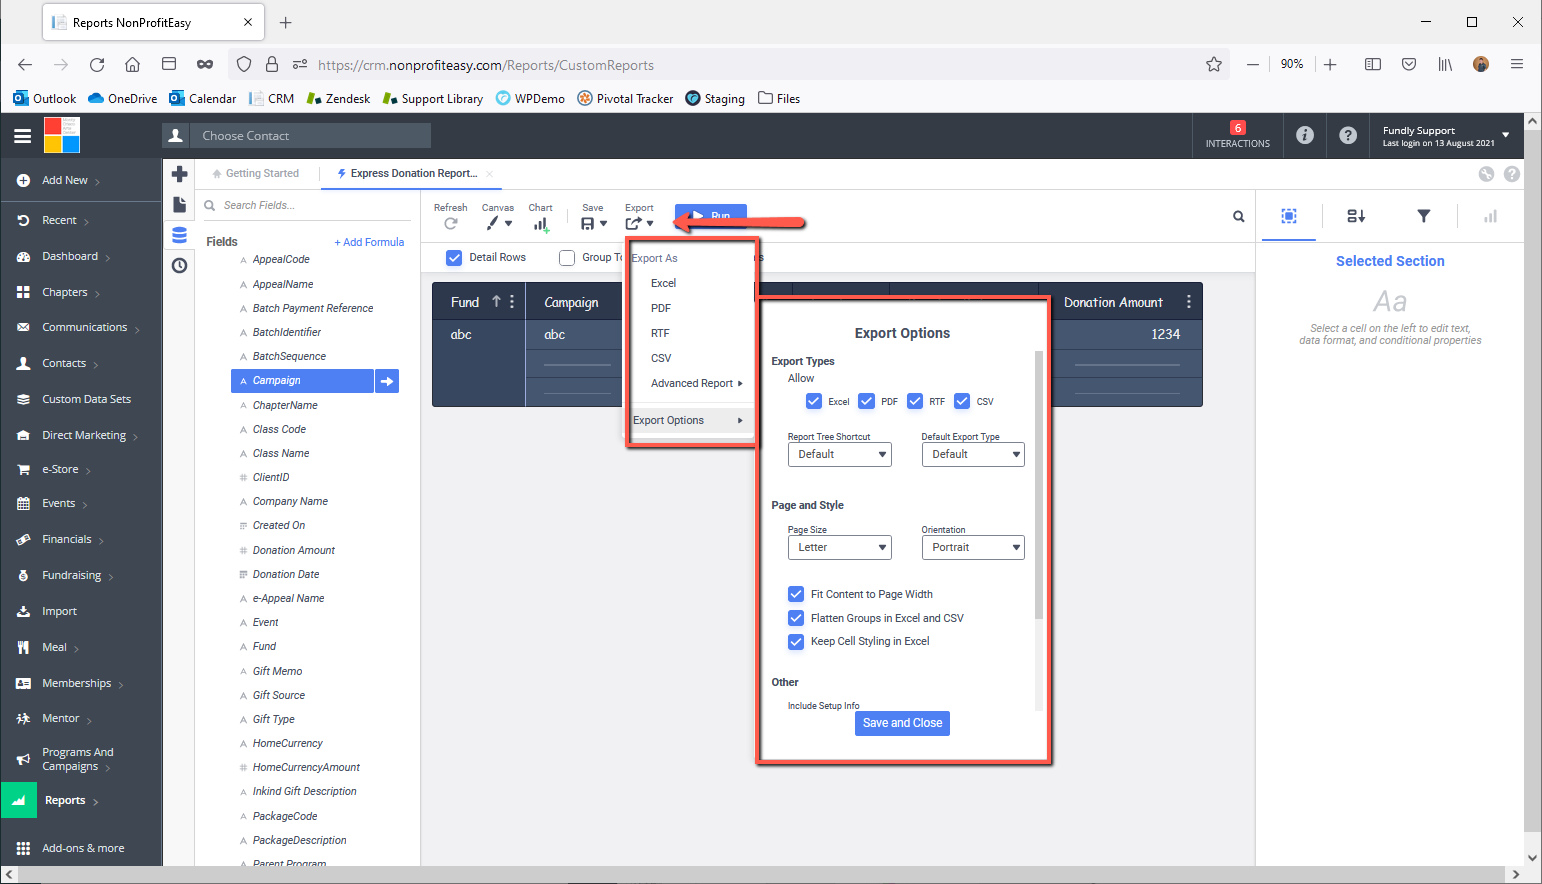1542x884 pixels.
Task: Open the Canvas brush tool
Action: tap(499, 223)
